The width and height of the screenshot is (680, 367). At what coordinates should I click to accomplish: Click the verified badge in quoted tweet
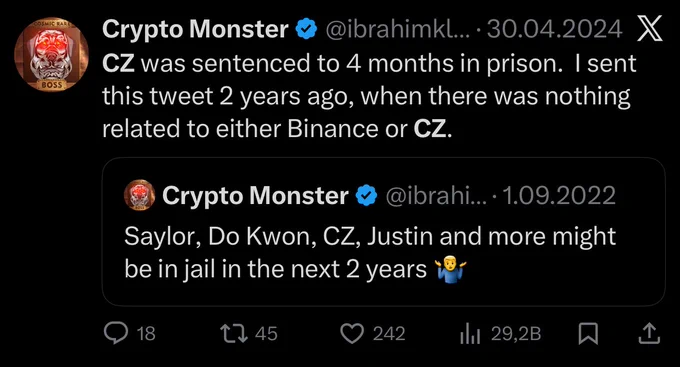point(366,196)
